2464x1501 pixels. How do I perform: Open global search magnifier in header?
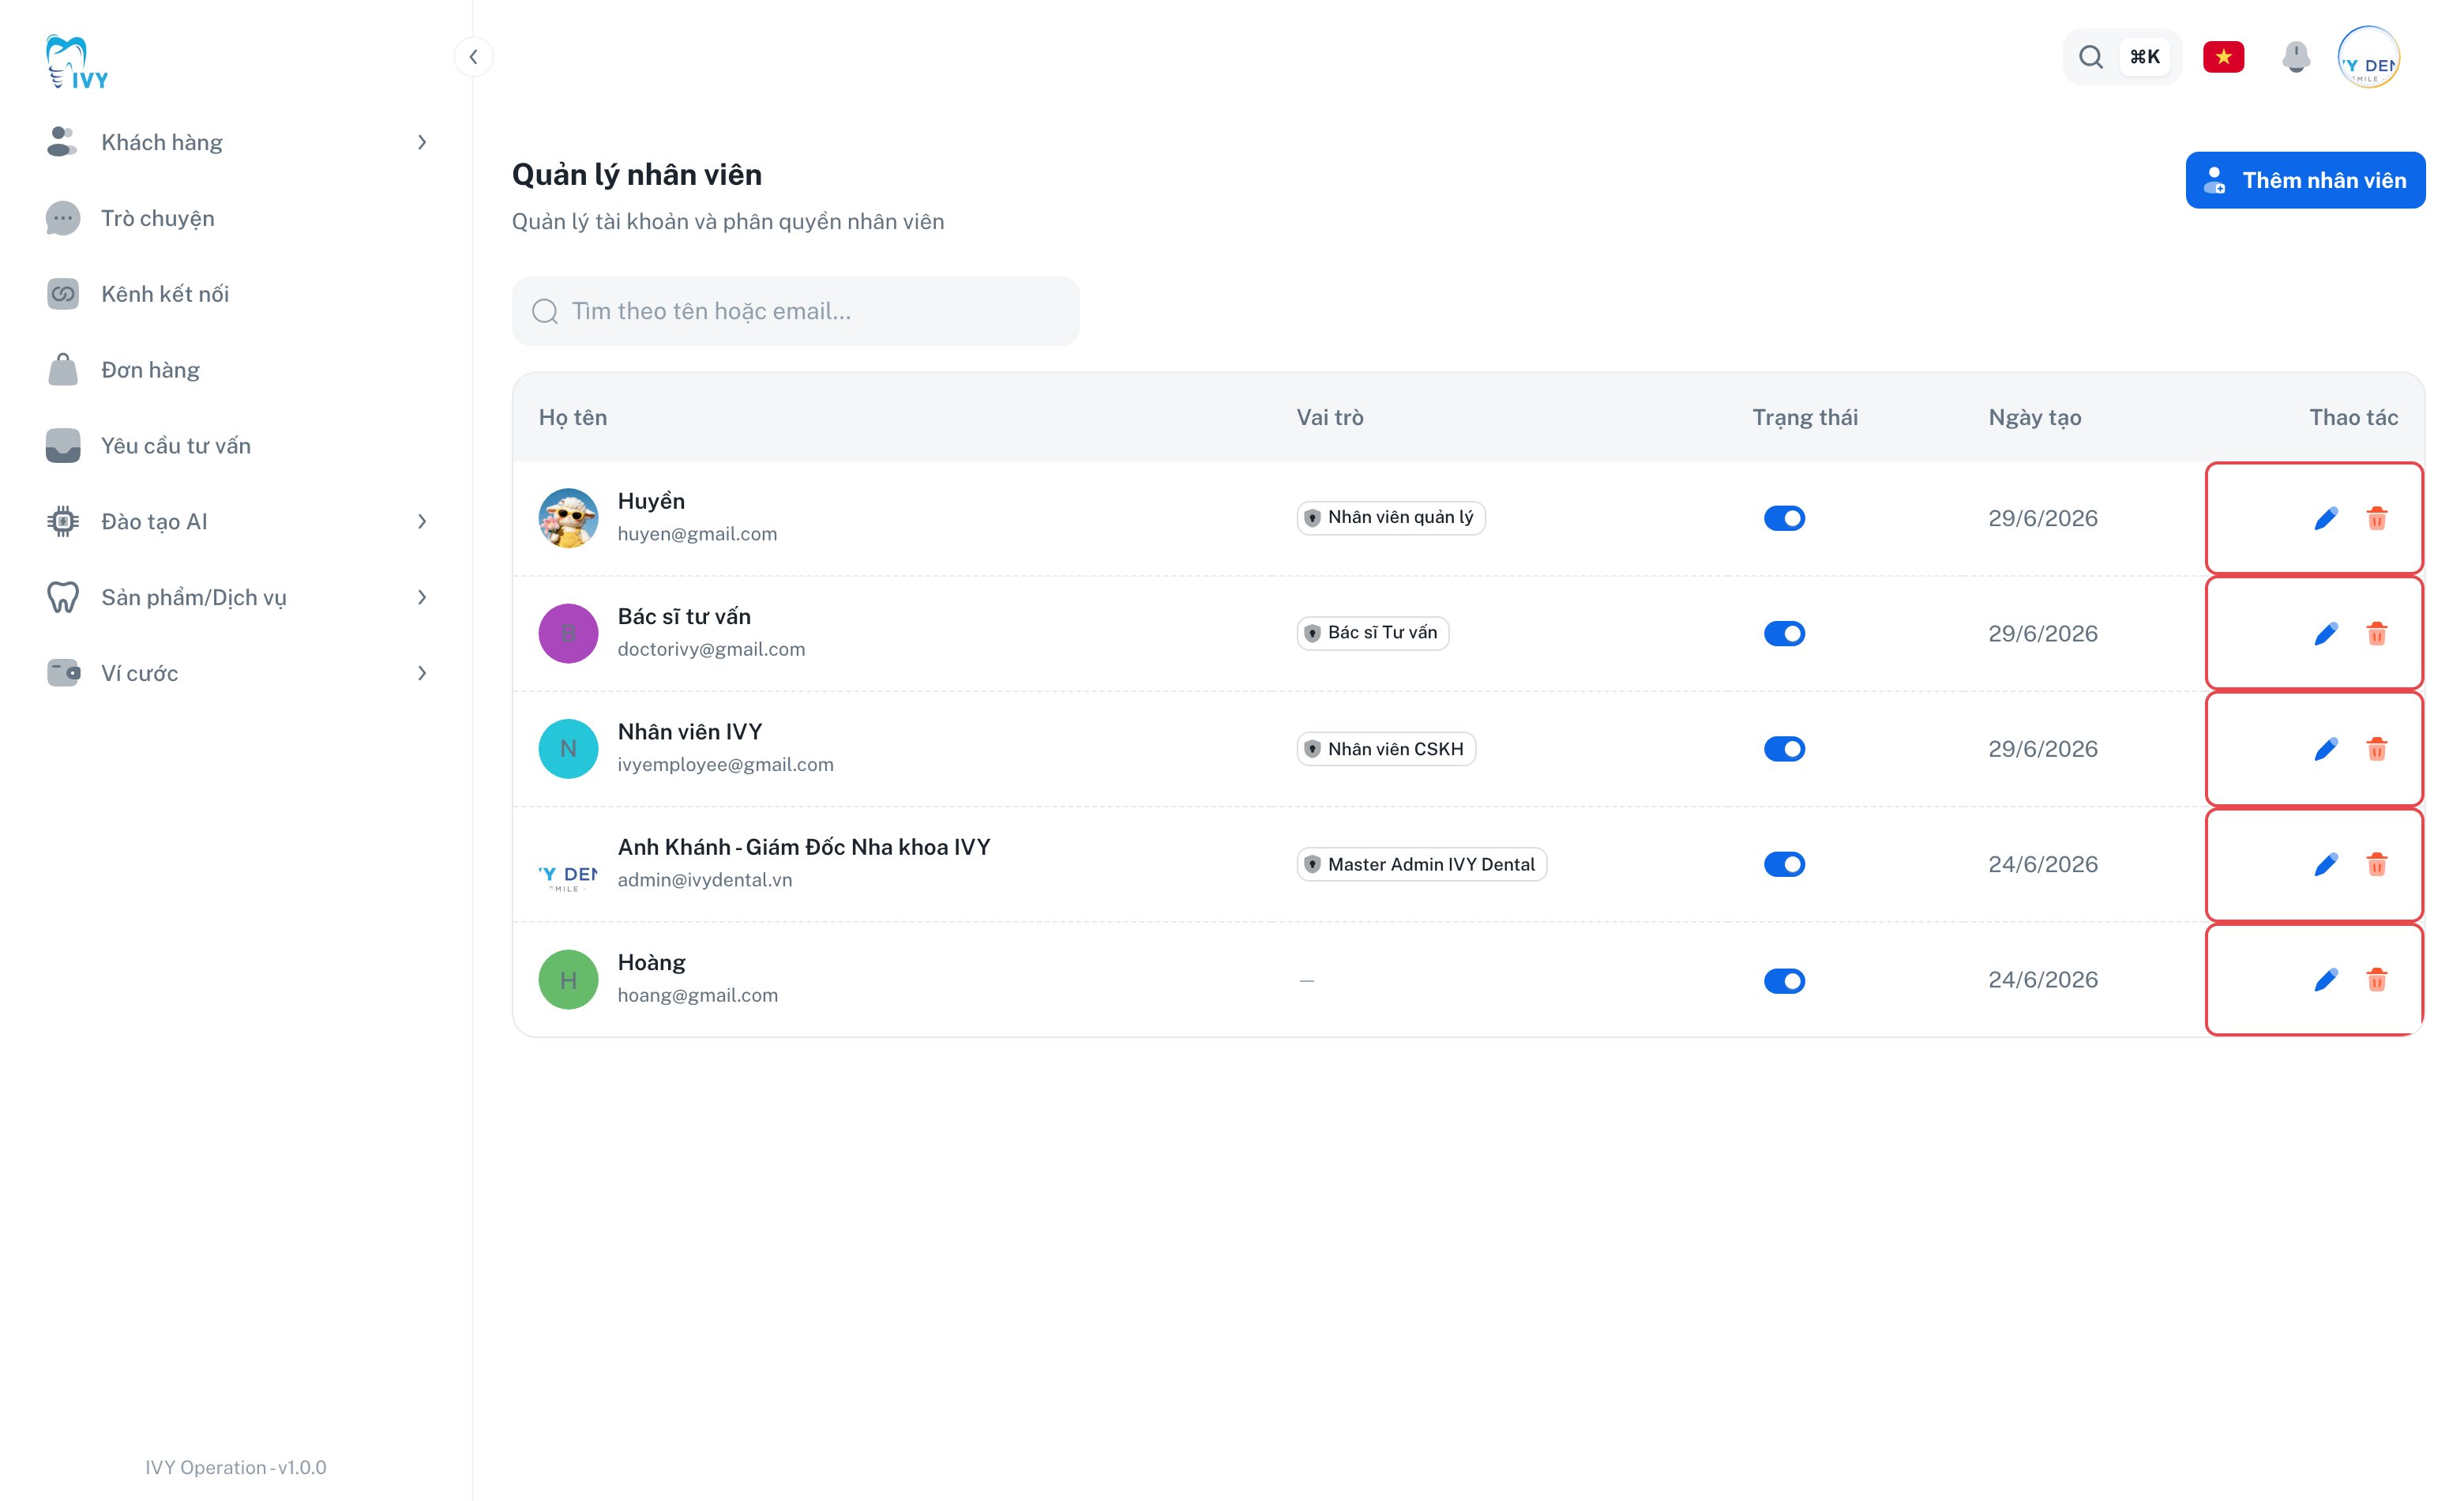click(x=2091, y=57)
